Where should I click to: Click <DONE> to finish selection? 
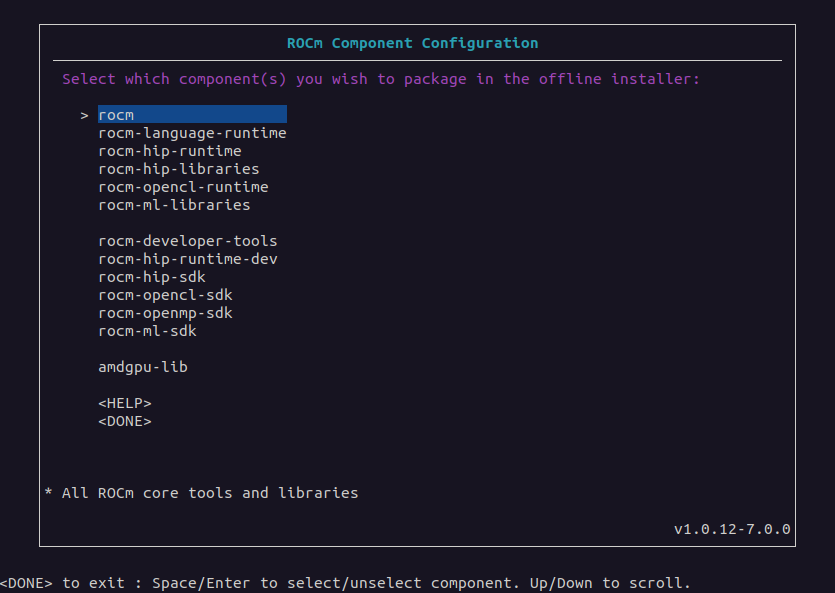[x=125, y=421]
